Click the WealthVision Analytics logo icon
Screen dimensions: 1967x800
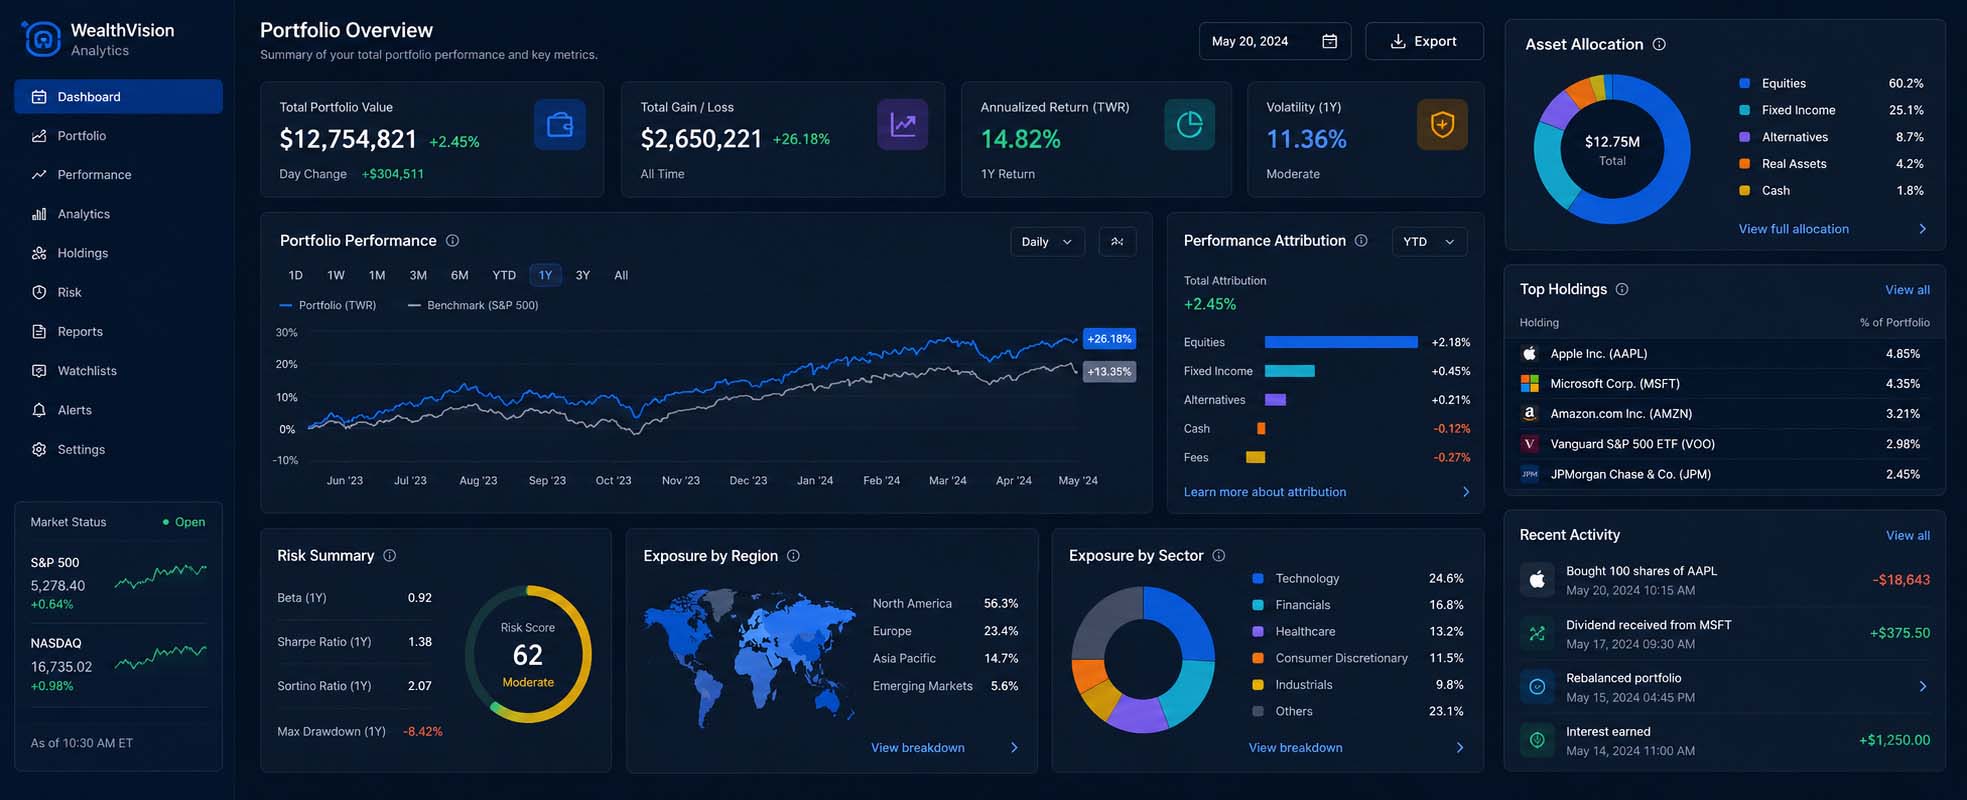42,39
